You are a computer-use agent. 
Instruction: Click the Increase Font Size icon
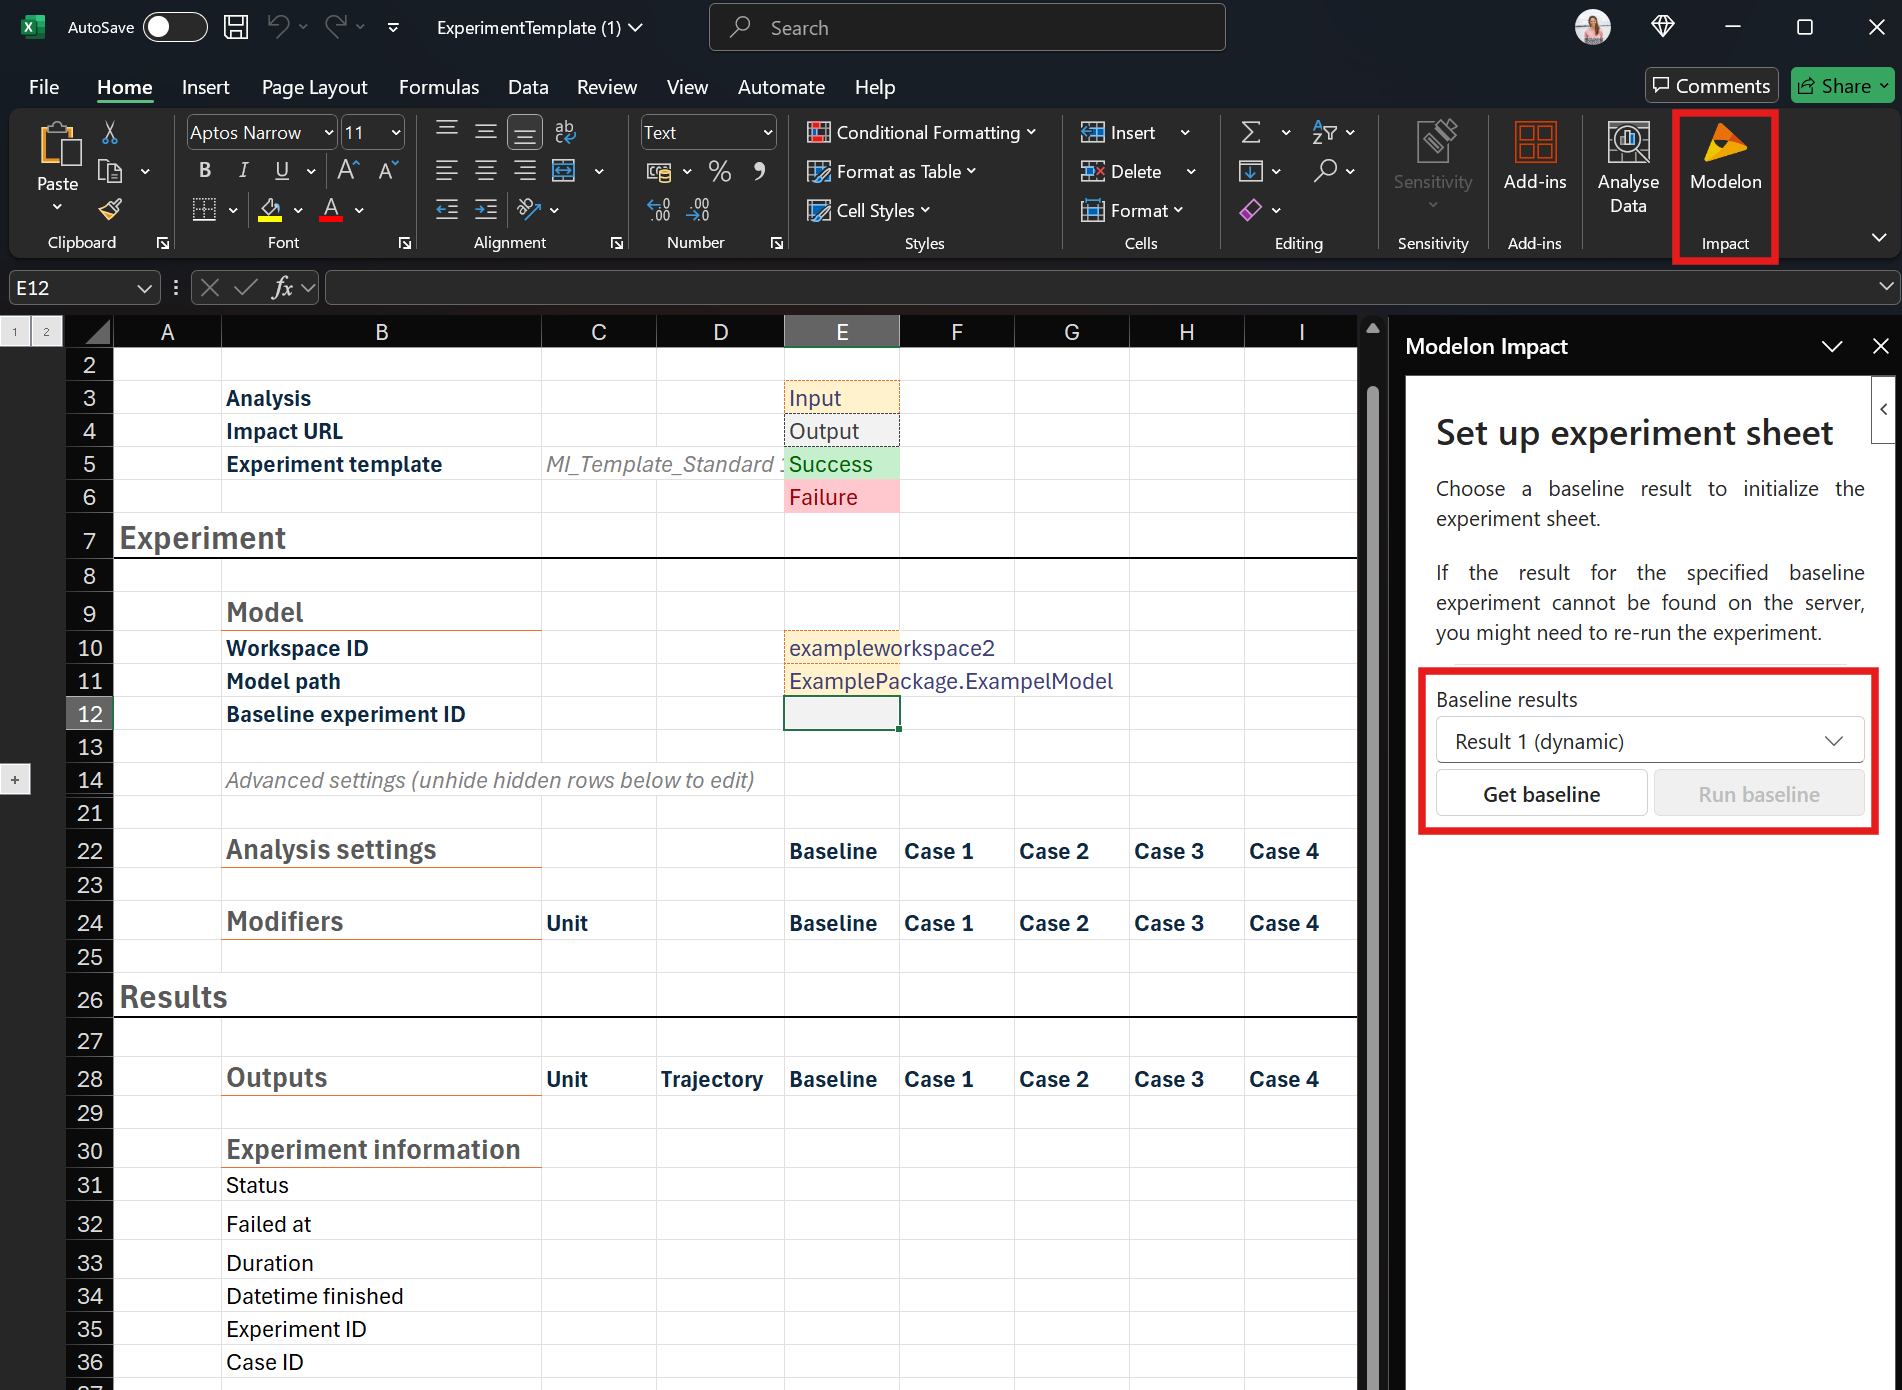click(348, 171)
